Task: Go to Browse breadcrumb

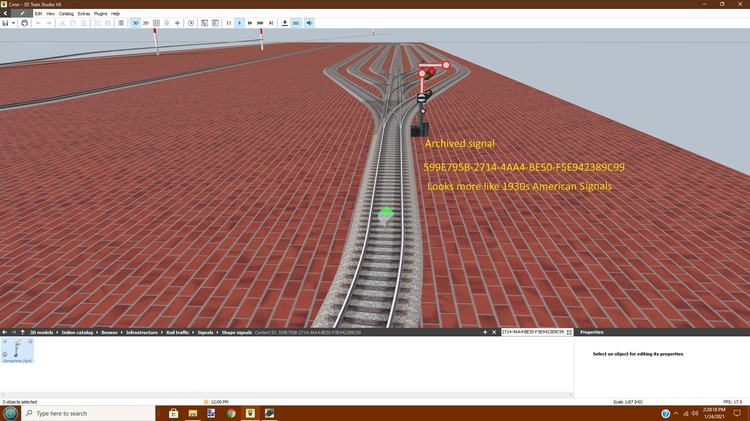Action: [x=109, y=332]
